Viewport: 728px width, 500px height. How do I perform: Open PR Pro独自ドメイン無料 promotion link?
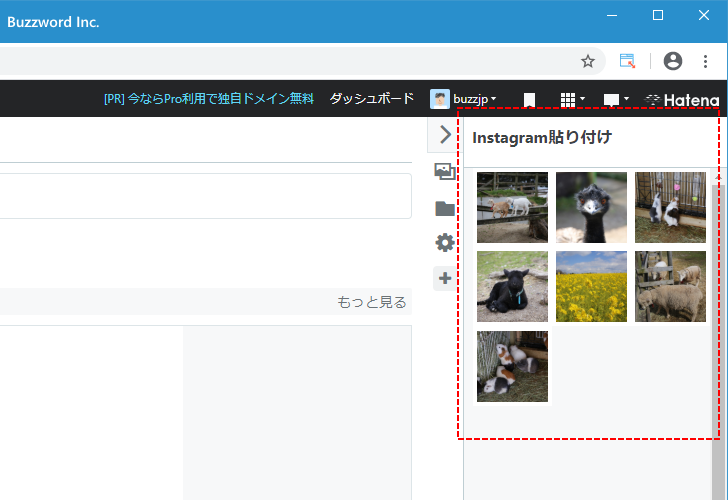[x=209, y=98]
